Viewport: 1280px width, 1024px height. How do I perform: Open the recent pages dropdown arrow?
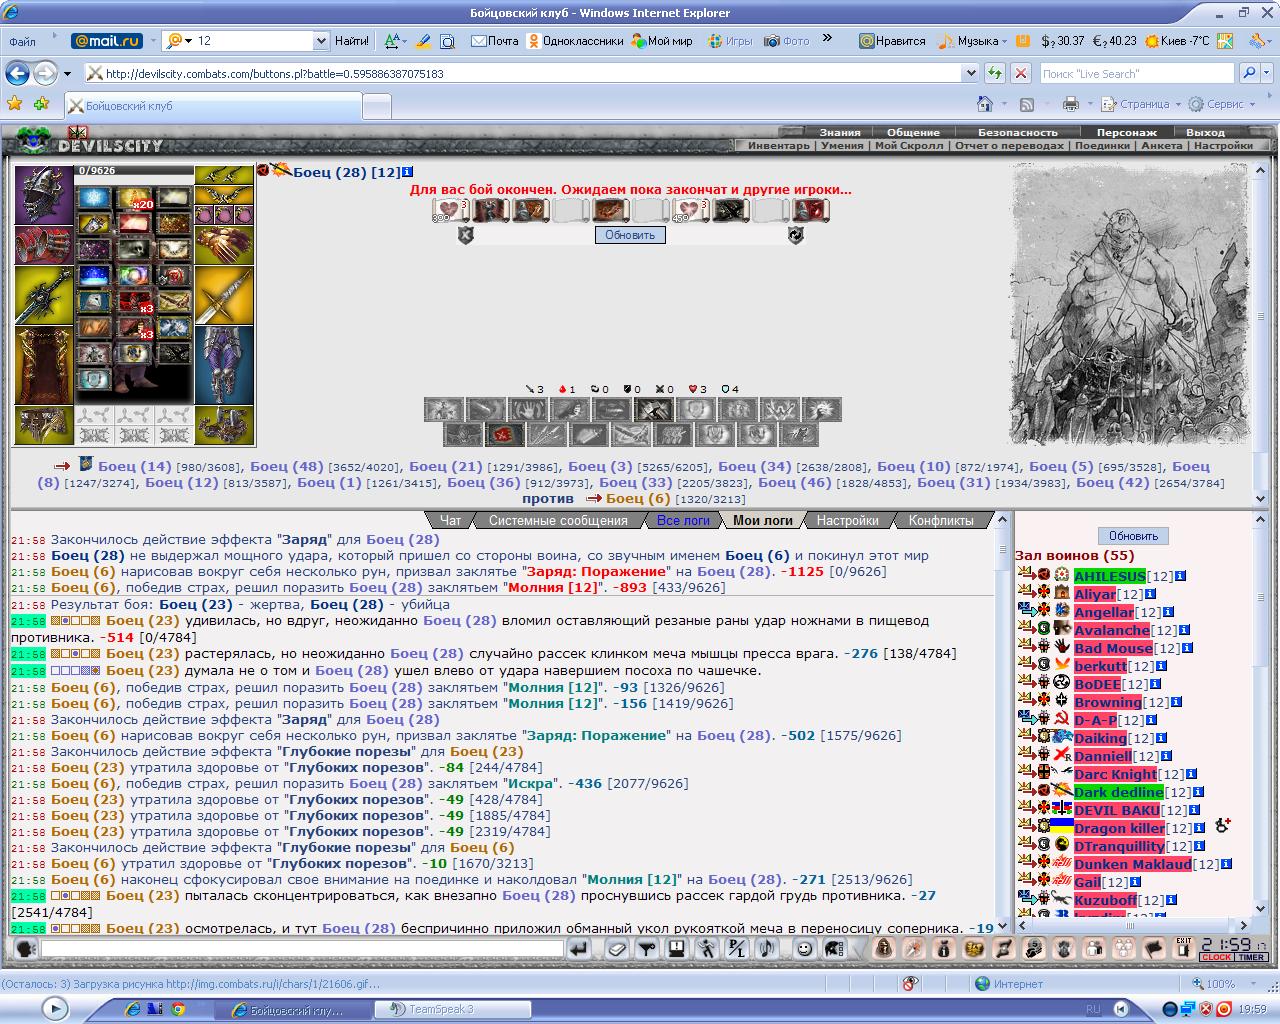(67, 73)
